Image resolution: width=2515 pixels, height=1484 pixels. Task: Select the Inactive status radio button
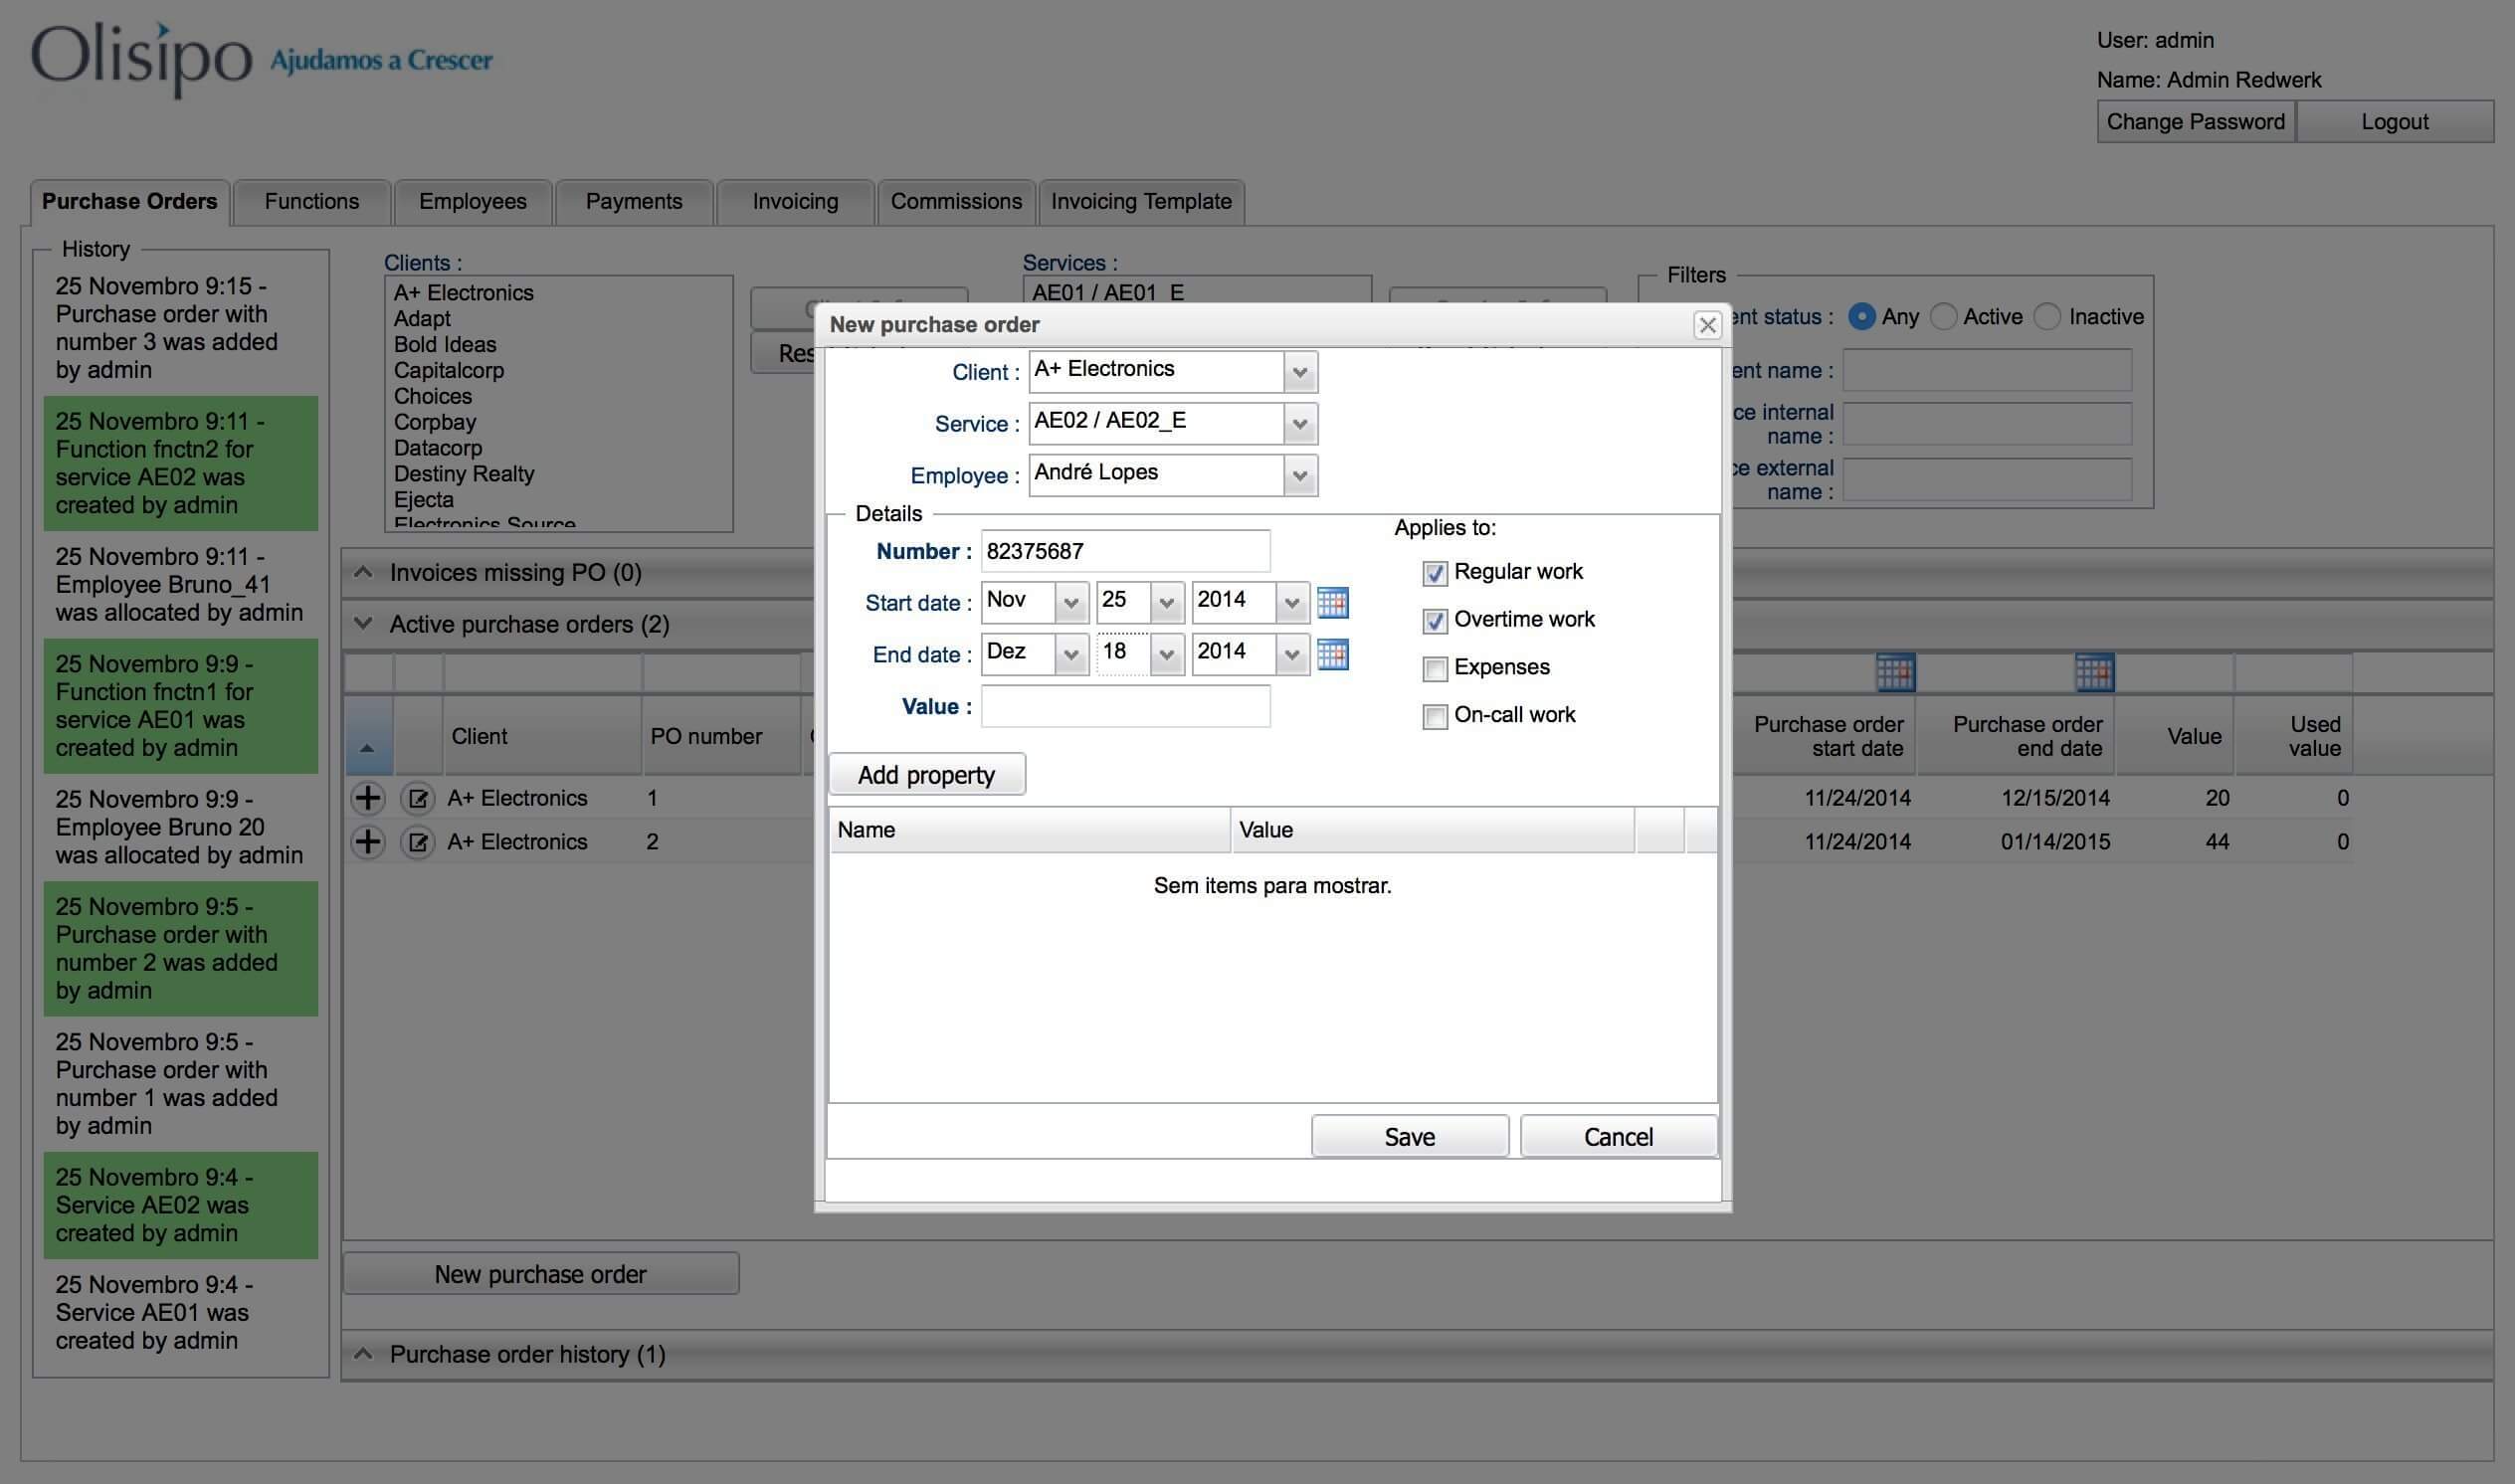point(2047,317)
